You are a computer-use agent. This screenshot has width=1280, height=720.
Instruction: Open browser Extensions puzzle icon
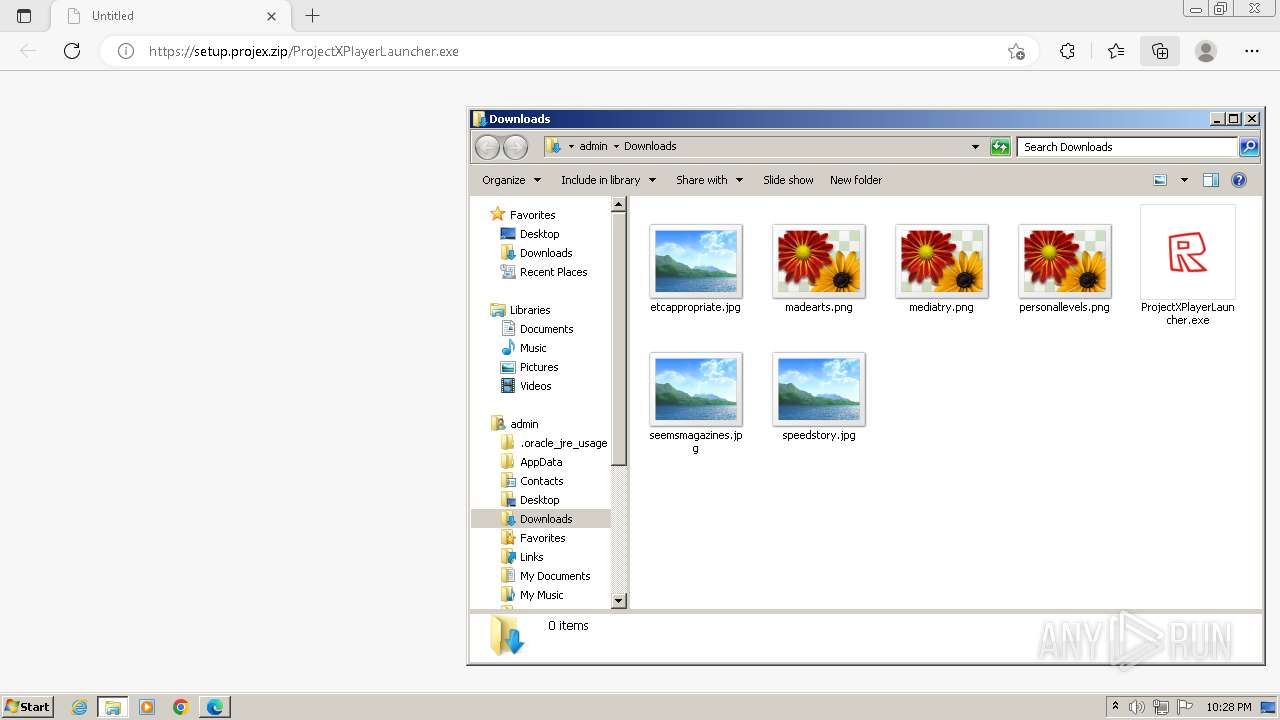pos(1067,51)
